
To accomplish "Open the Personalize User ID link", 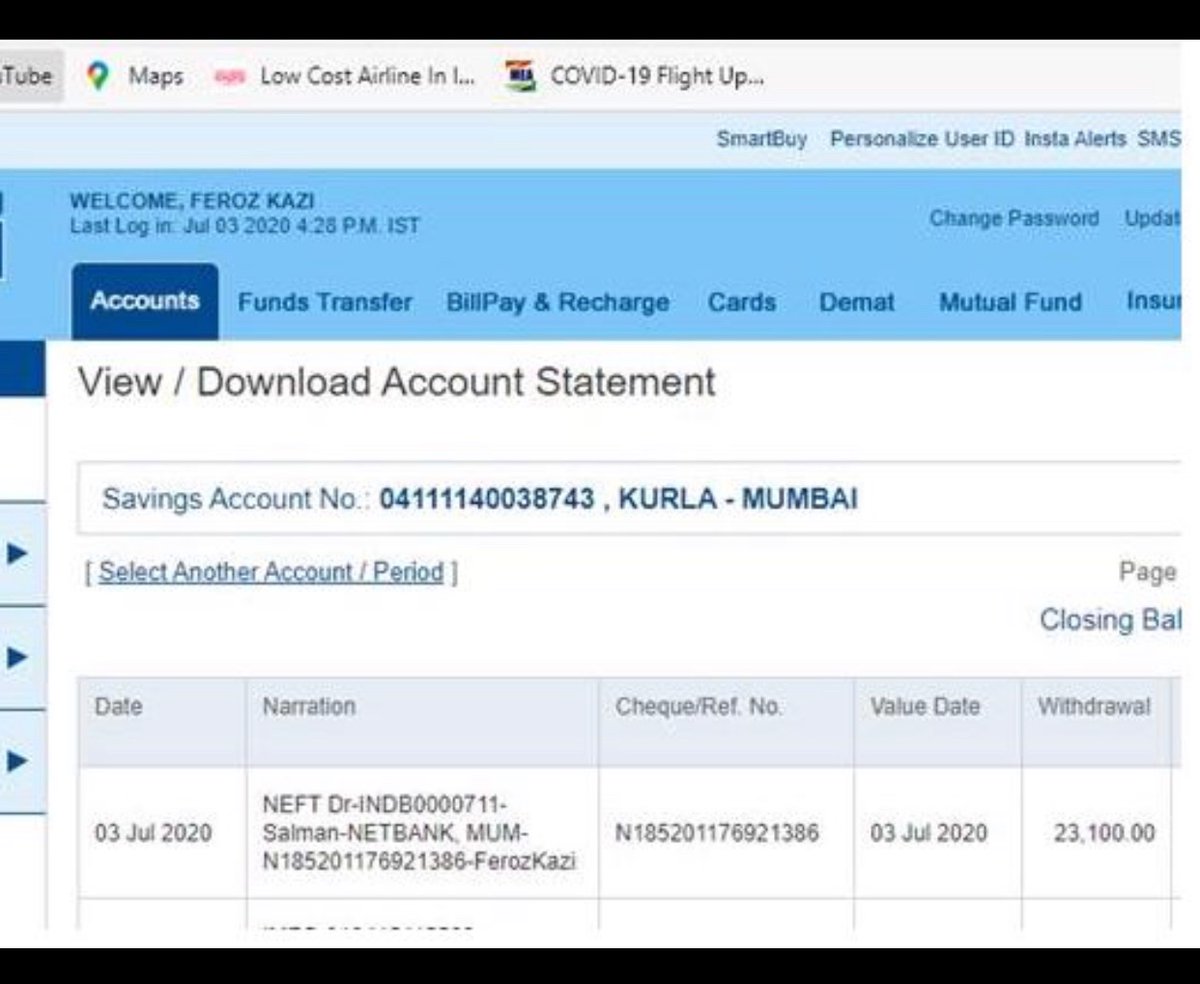I will pos(922,140).
